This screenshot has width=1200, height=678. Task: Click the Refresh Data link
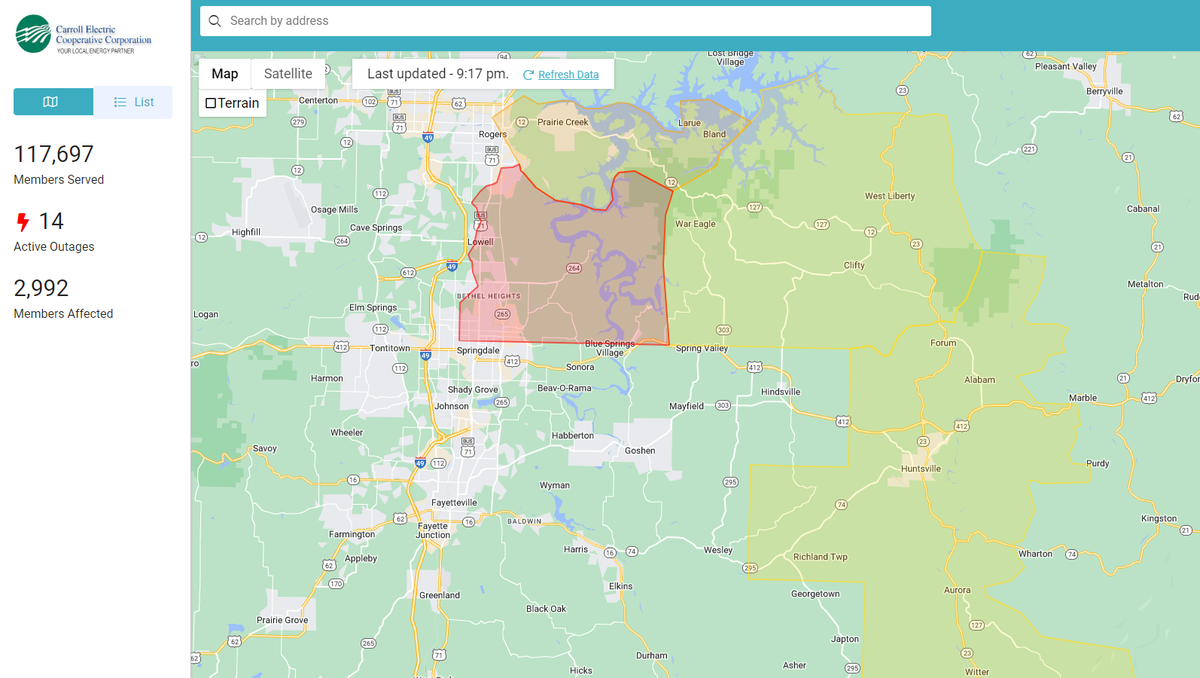click(568, 75)
